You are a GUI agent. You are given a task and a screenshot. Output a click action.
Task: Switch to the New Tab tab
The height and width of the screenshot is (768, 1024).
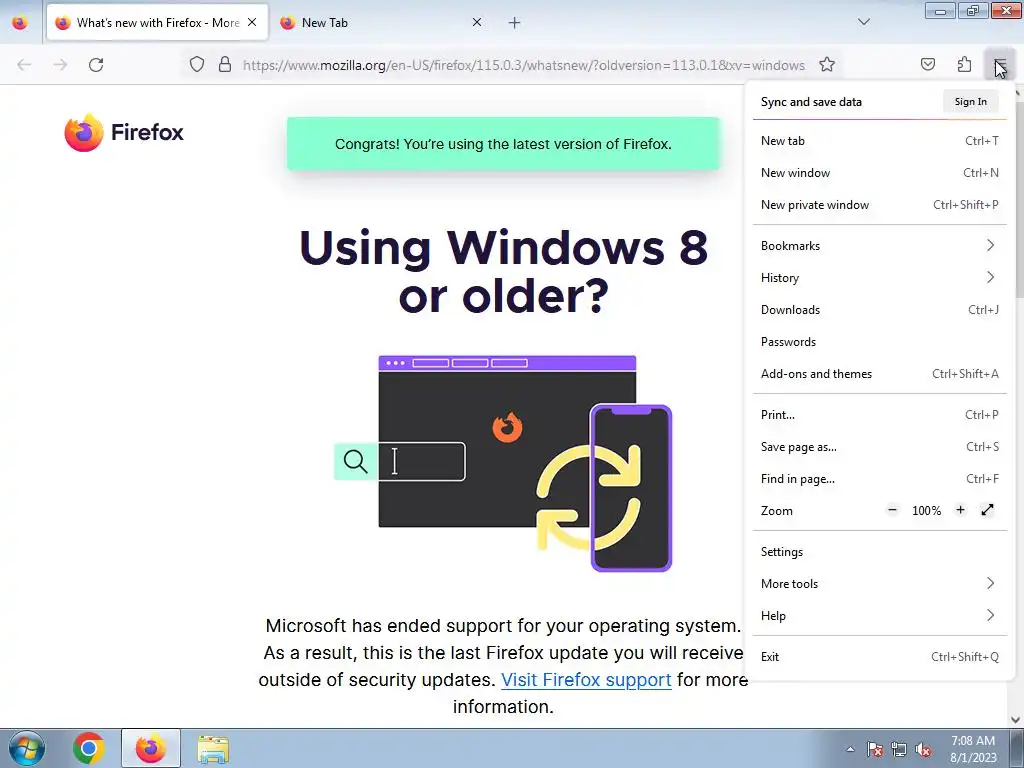coord(379,23)
